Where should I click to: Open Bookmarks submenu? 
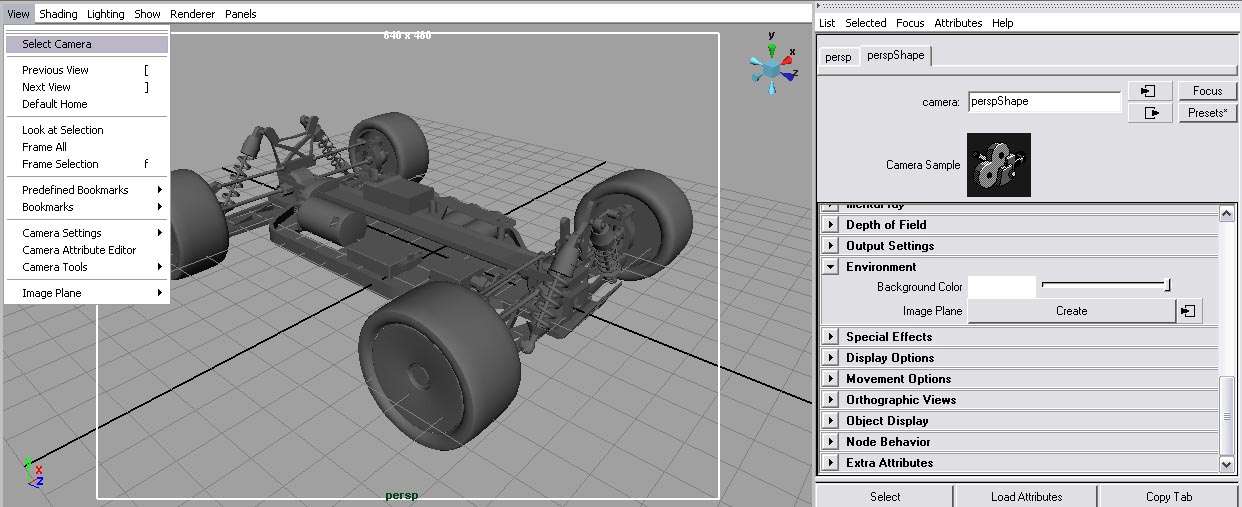tap(87, 207)
